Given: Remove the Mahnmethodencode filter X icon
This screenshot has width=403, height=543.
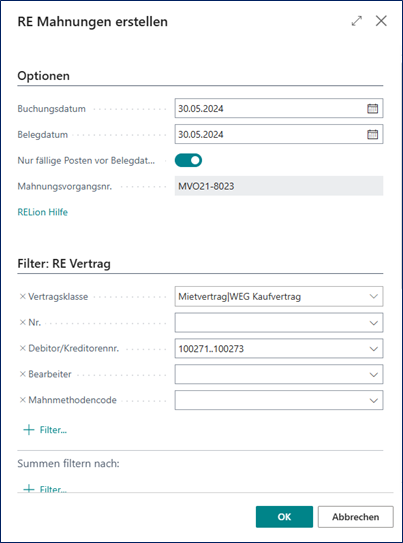Looking at the screenshot, I should 23,400.
